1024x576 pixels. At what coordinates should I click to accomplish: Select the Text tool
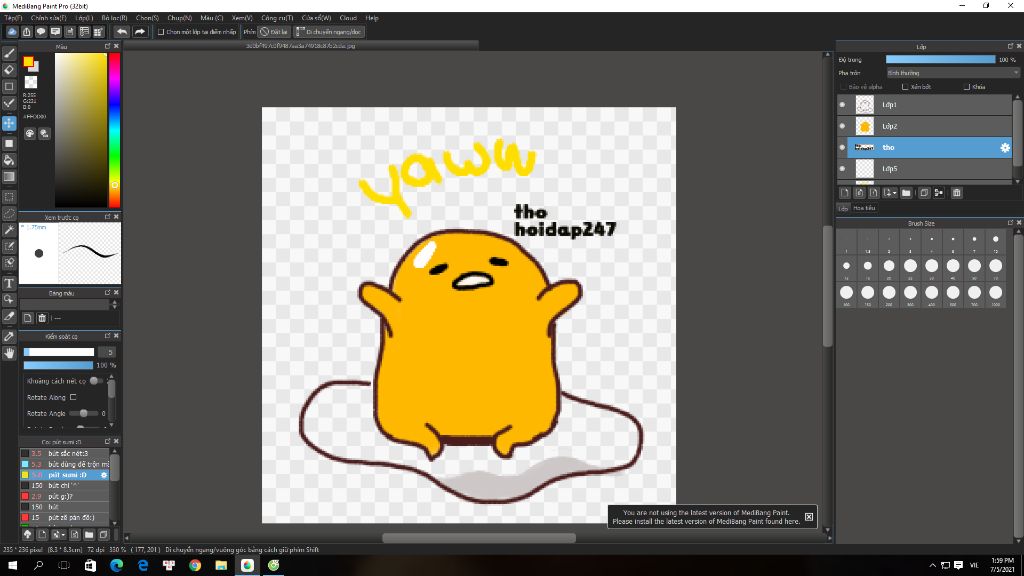pos(9,283)
